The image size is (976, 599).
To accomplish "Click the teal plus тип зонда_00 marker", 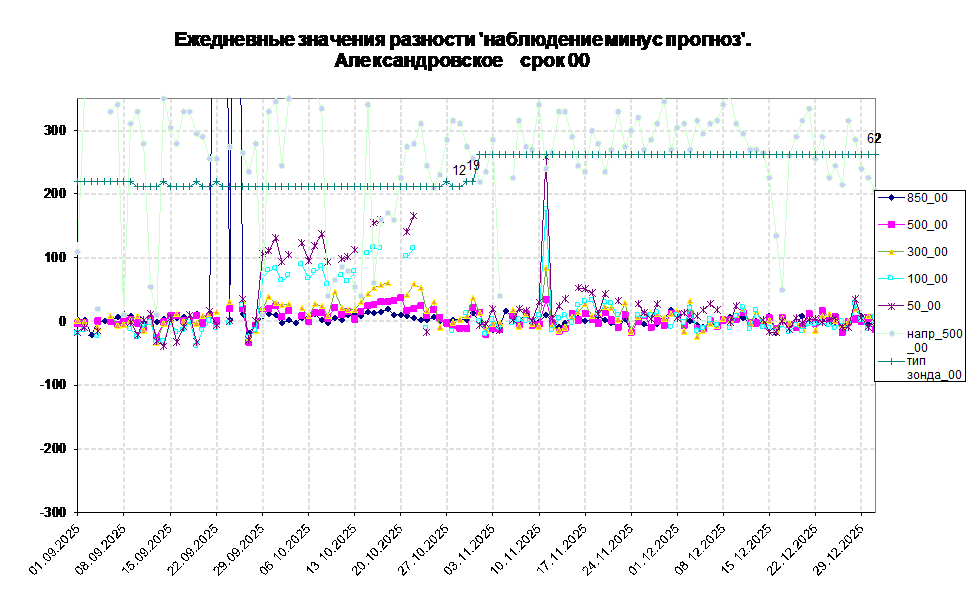I will click(x=890, y=360).
